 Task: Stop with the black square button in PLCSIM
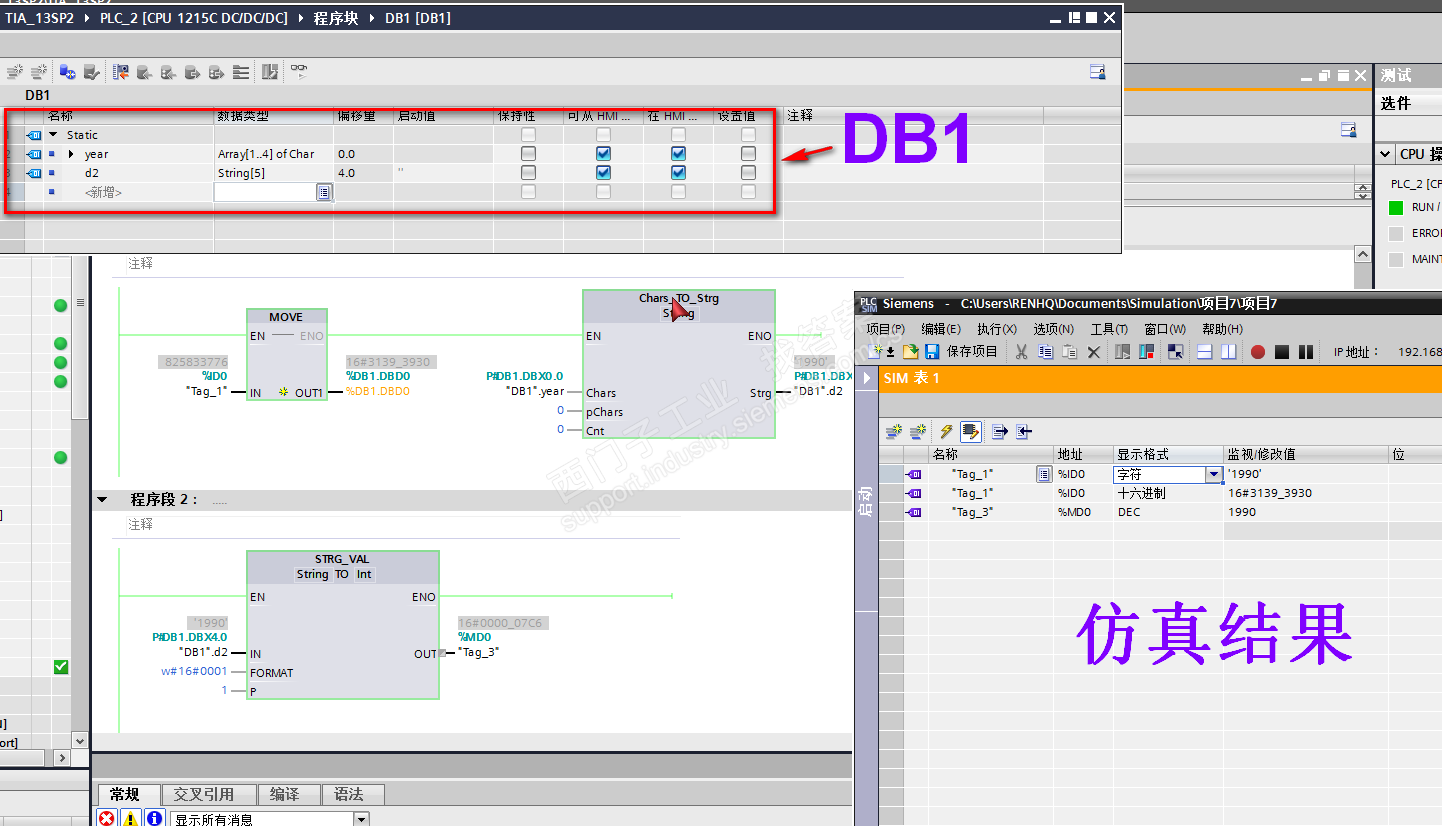click(1281, 352)
